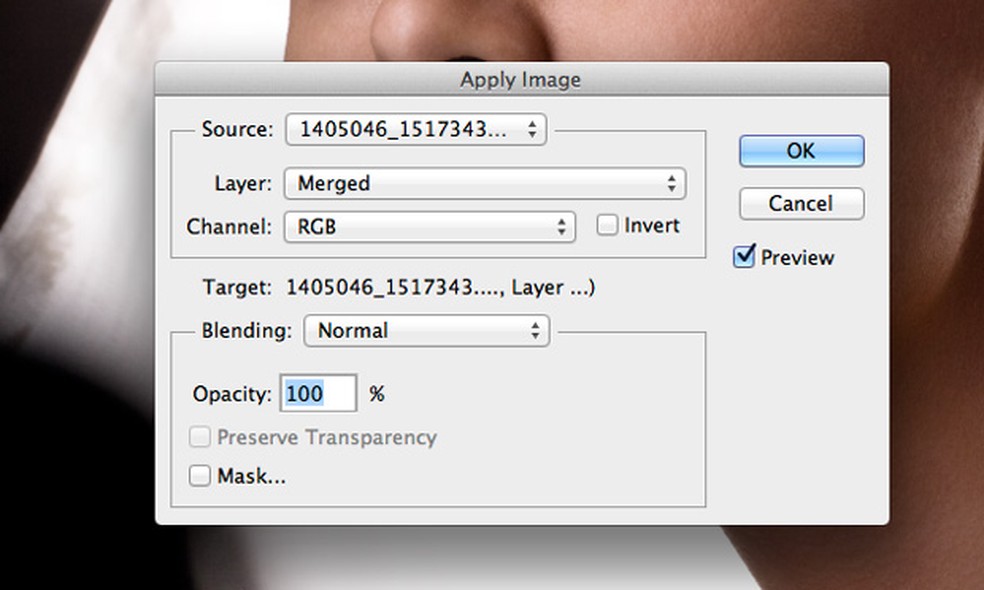Uncheck the Preview checkbox

pos(744,256)
